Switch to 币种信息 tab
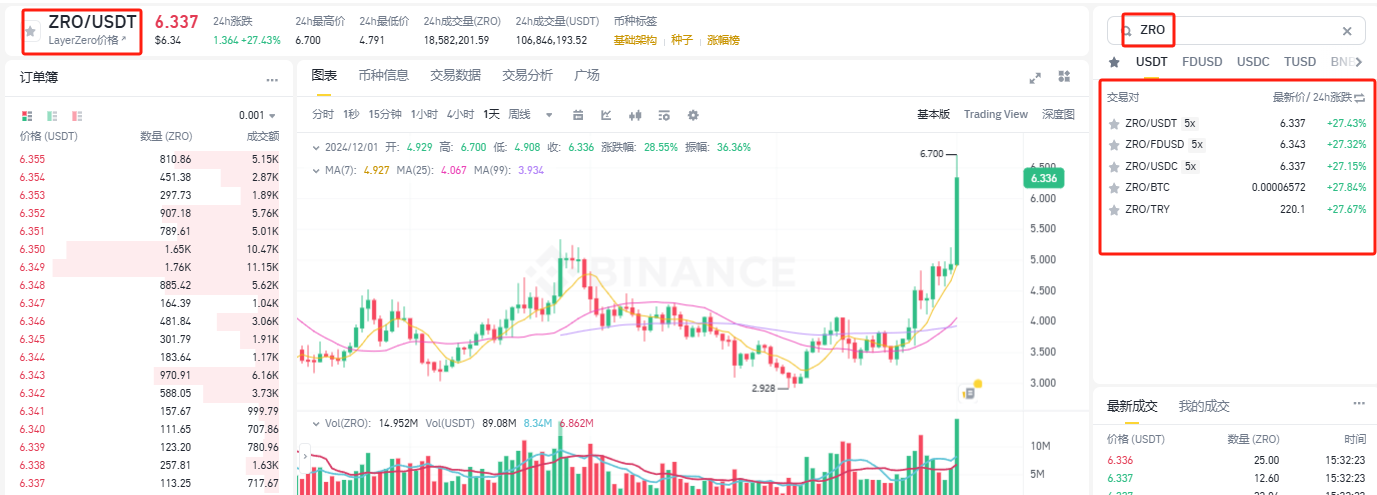Screen dimensions: 1377x495 tap(383, 75)
